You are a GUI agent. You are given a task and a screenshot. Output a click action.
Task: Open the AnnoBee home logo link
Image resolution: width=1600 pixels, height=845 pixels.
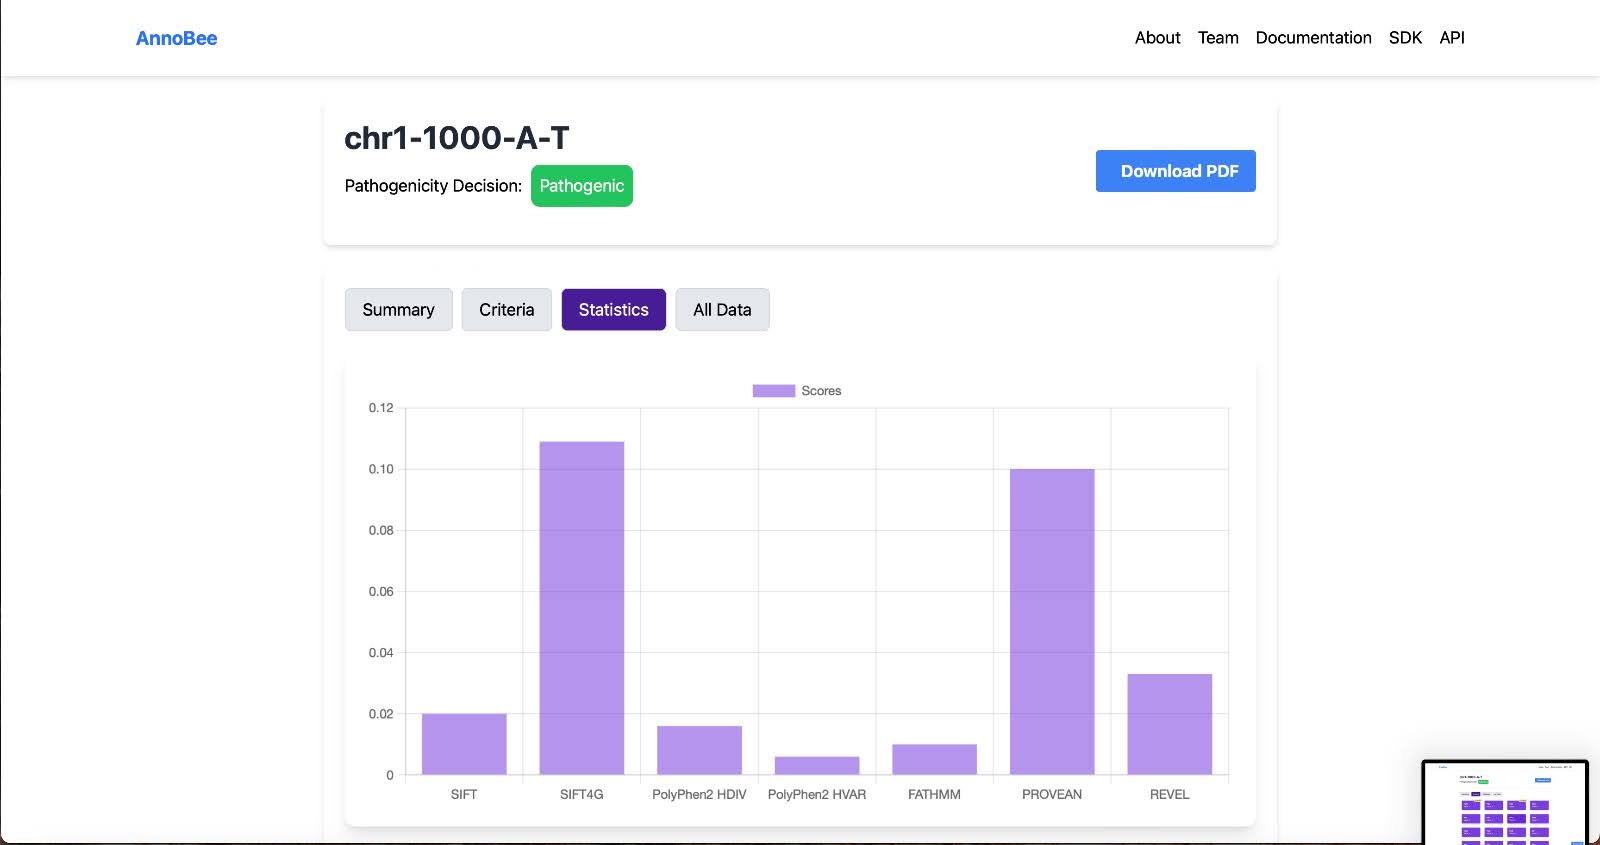[x=176, y=38]
